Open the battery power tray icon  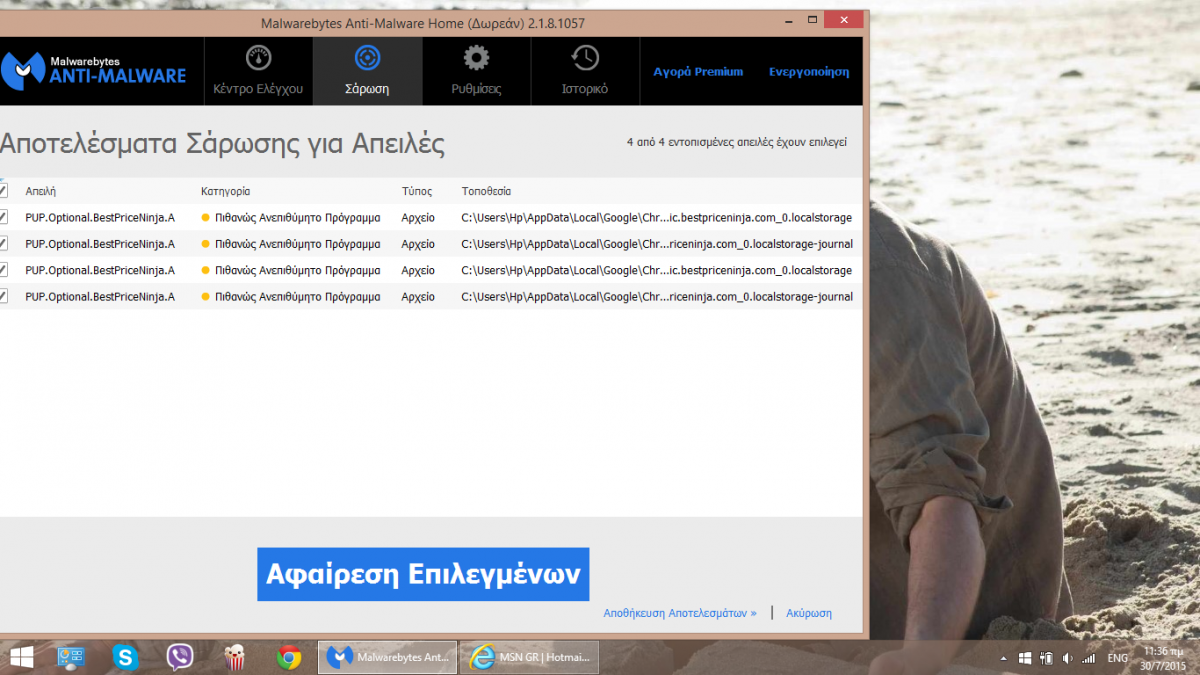(1047, 658)
